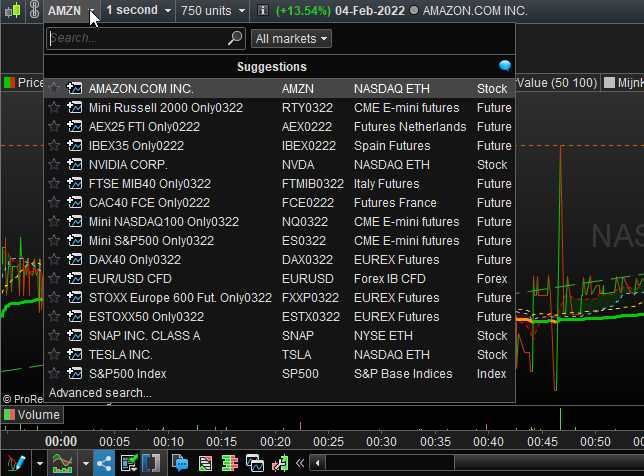Image resolution: width=644 pixels, height=476 pixels.
Task: Open a new chart for NVIDIA CORP.
Action: 74,164
